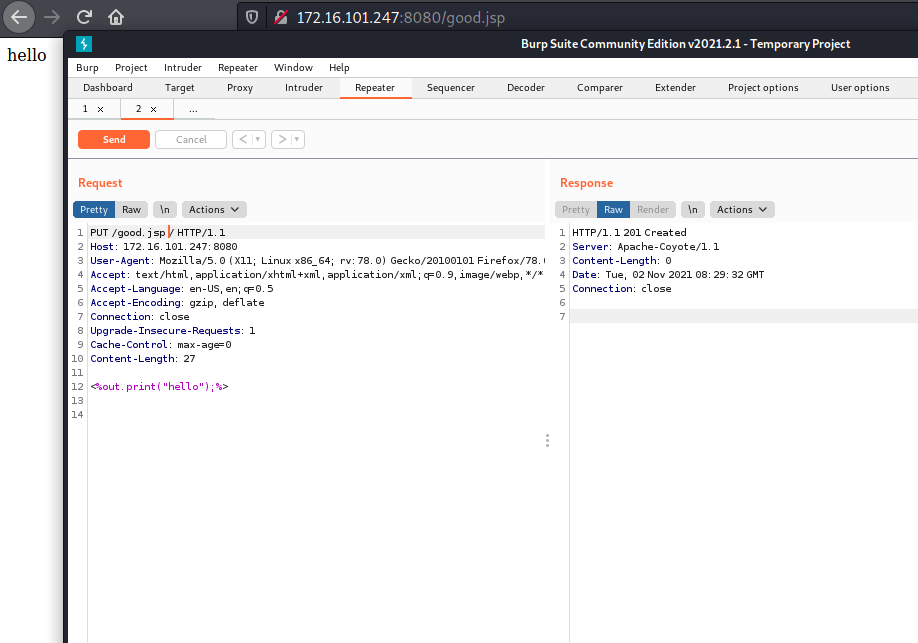Toggle non-printable chars in Request

click(165, 210)
